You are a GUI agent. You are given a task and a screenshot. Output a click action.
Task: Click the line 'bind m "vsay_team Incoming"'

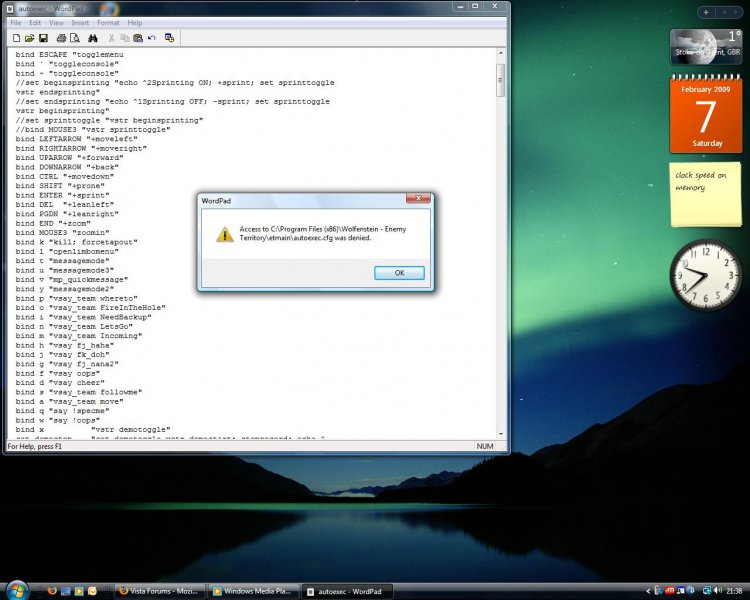[79, 336]
